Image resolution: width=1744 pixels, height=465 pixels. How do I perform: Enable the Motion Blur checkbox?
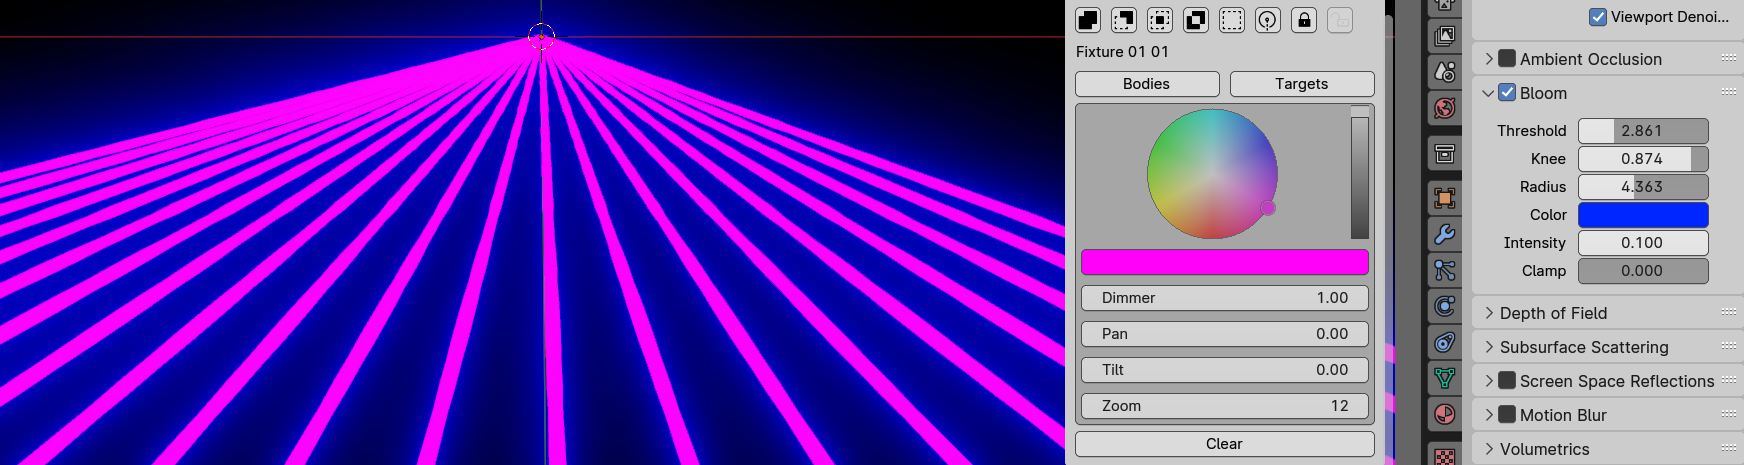1507,415
